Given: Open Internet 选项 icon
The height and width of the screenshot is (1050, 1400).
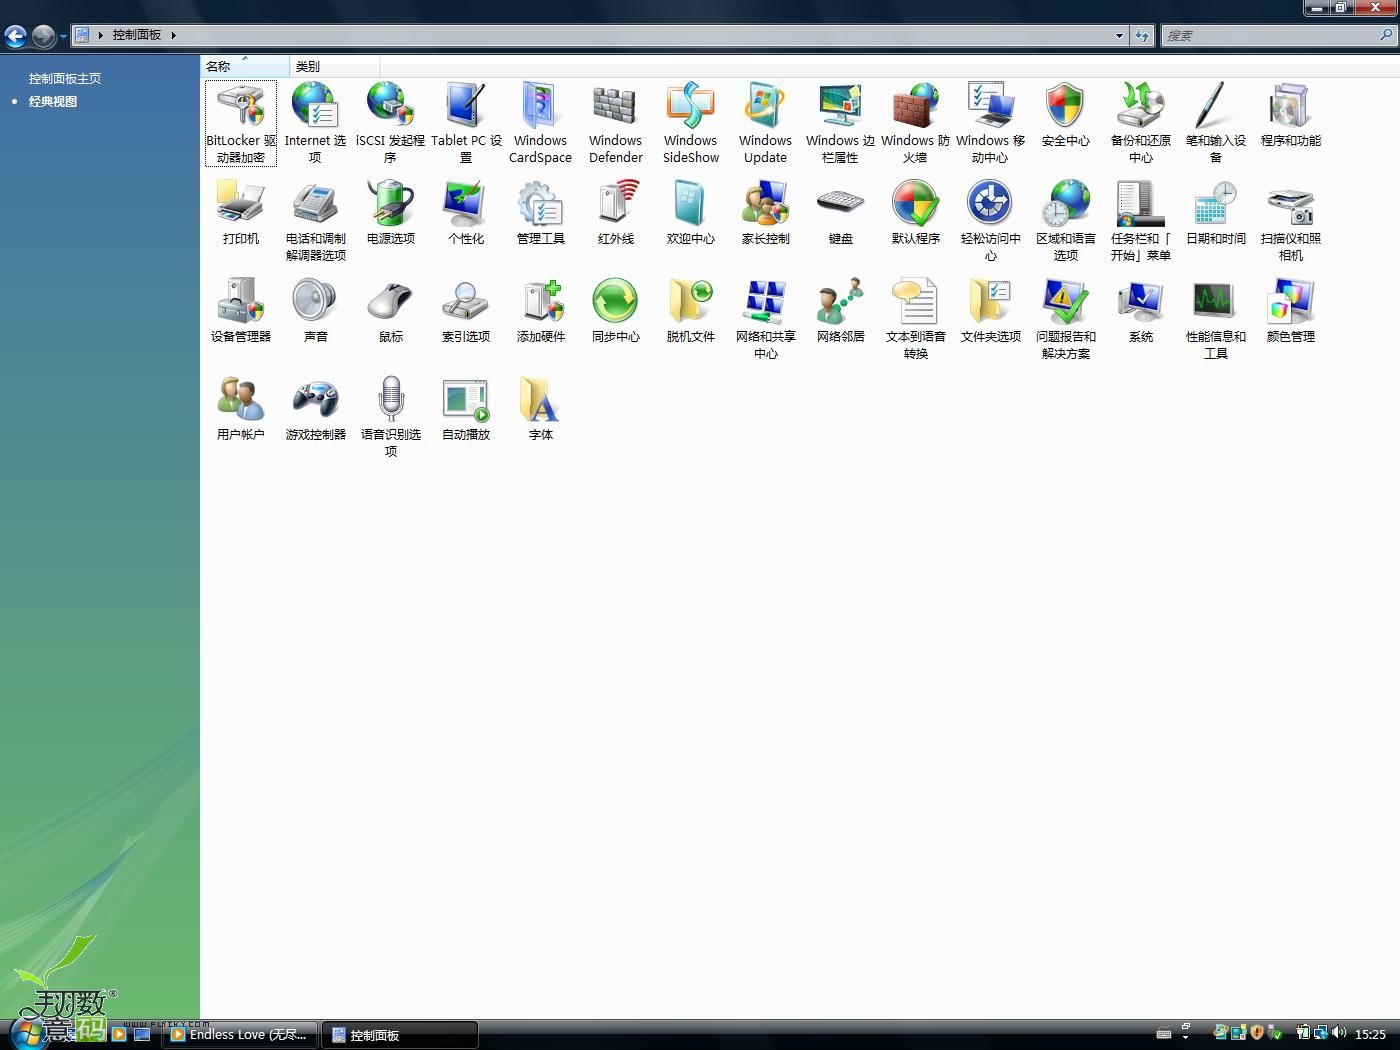Looking at the screenshot, I should (x=316, y=107).
